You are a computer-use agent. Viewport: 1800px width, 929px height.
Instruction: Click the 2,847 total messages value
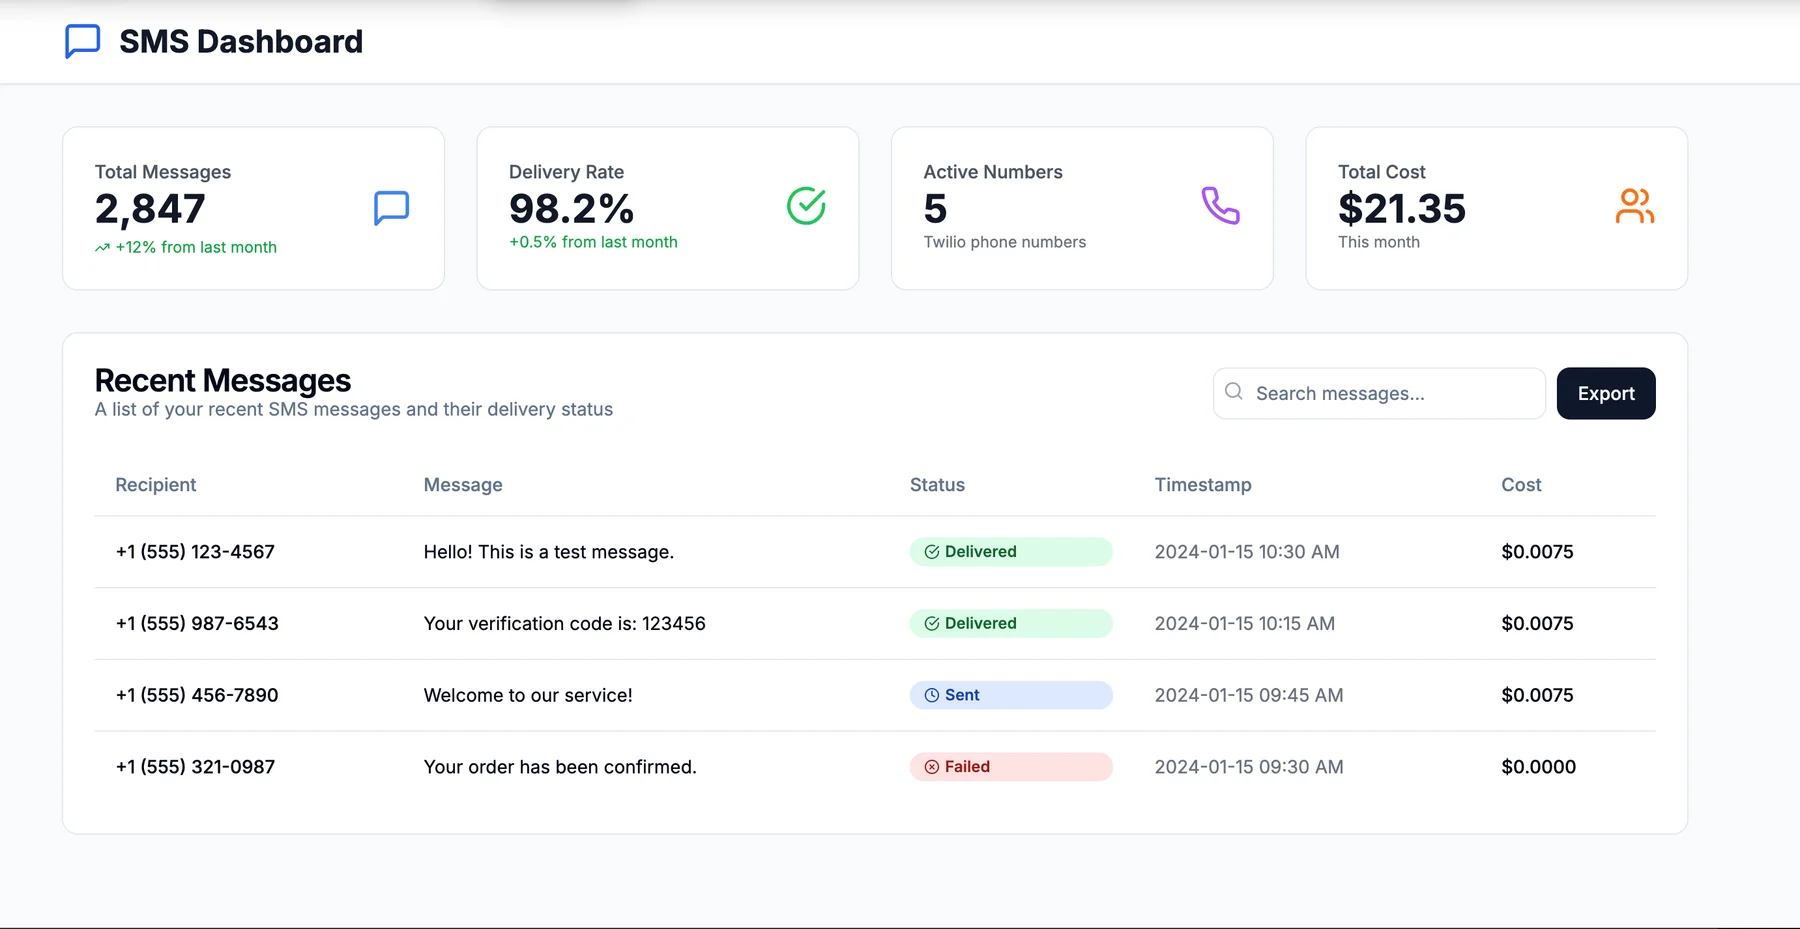coord(150,209)
